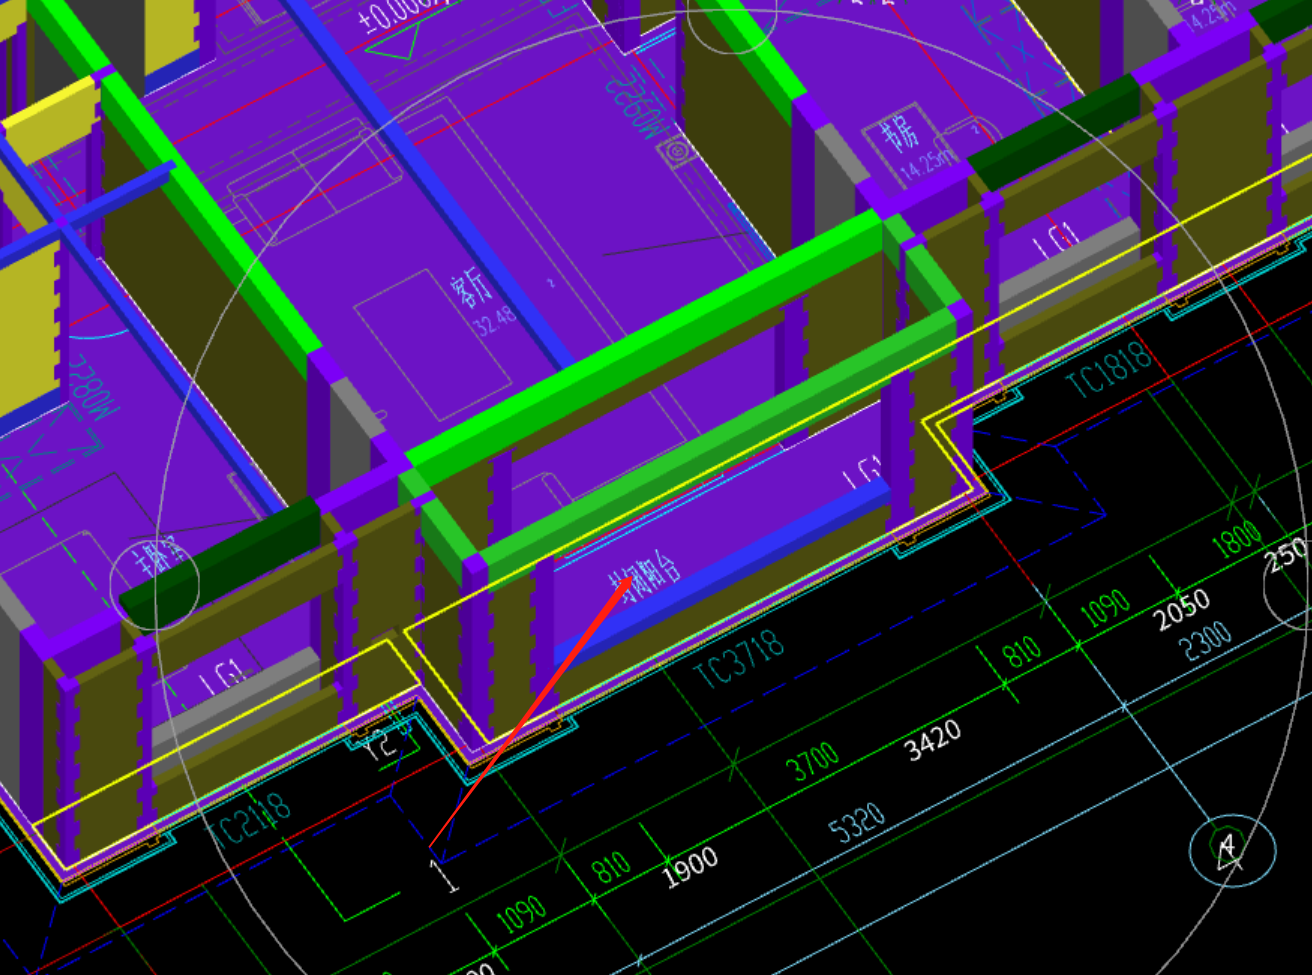This screenshot has height=975, width=1312.
Task: Click the 1090 dimension left of 2050
Action: [1105, 606]
